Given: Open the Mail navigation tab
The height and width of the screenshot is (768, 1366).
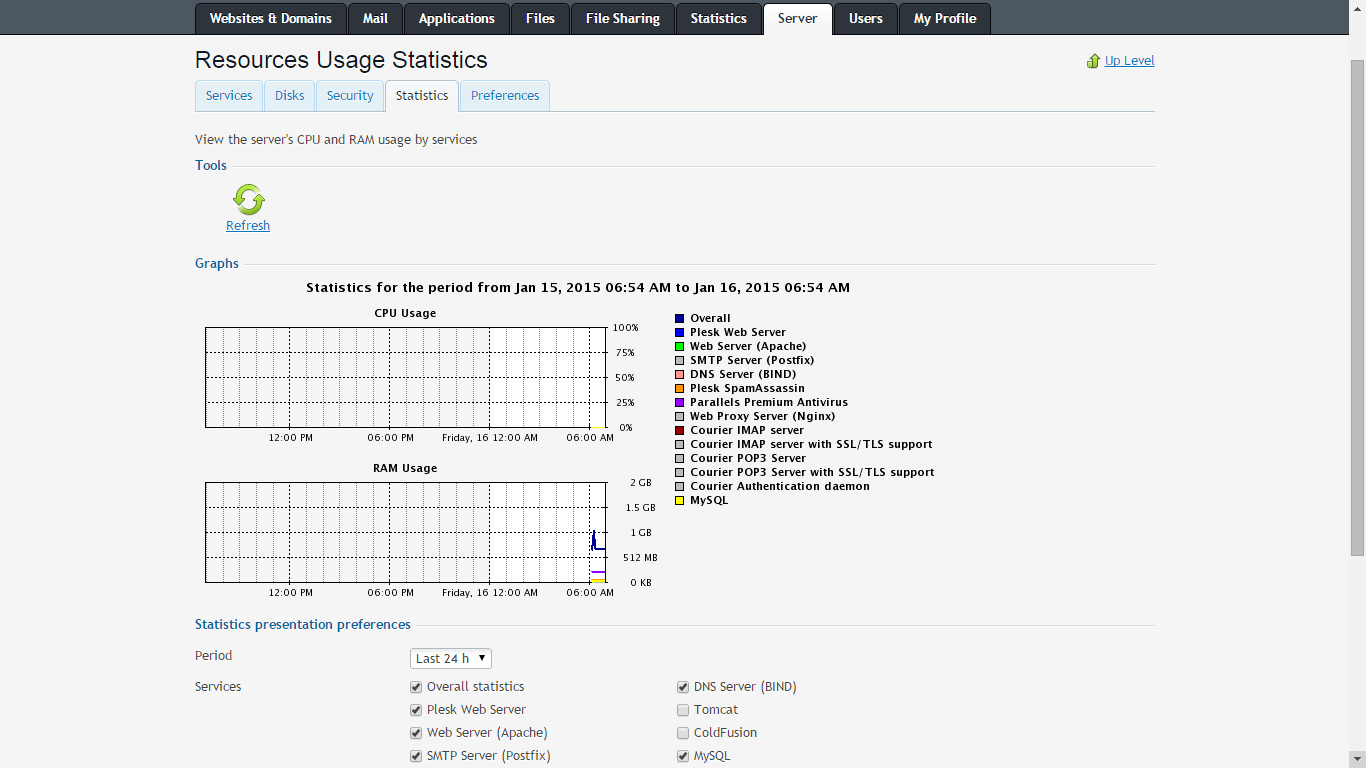Looking at the screenshot, I should coord(375,19).
